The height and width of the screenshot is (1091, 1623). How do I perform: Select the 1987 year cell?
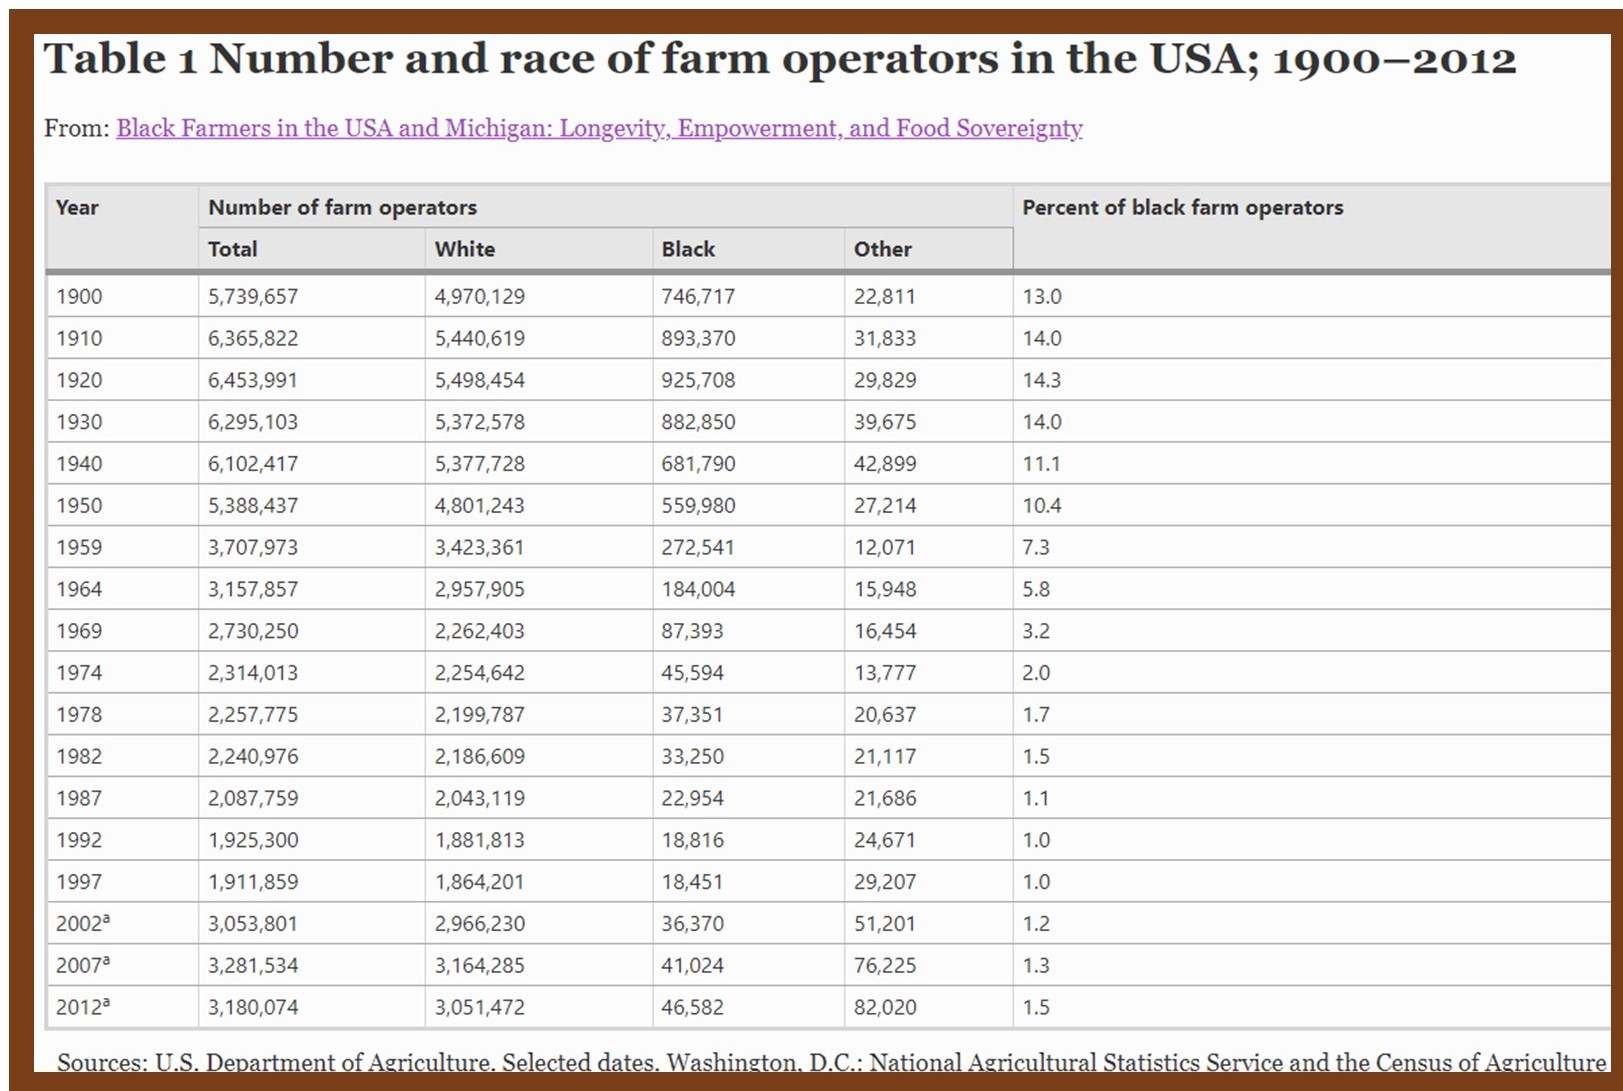pos(79,798)
